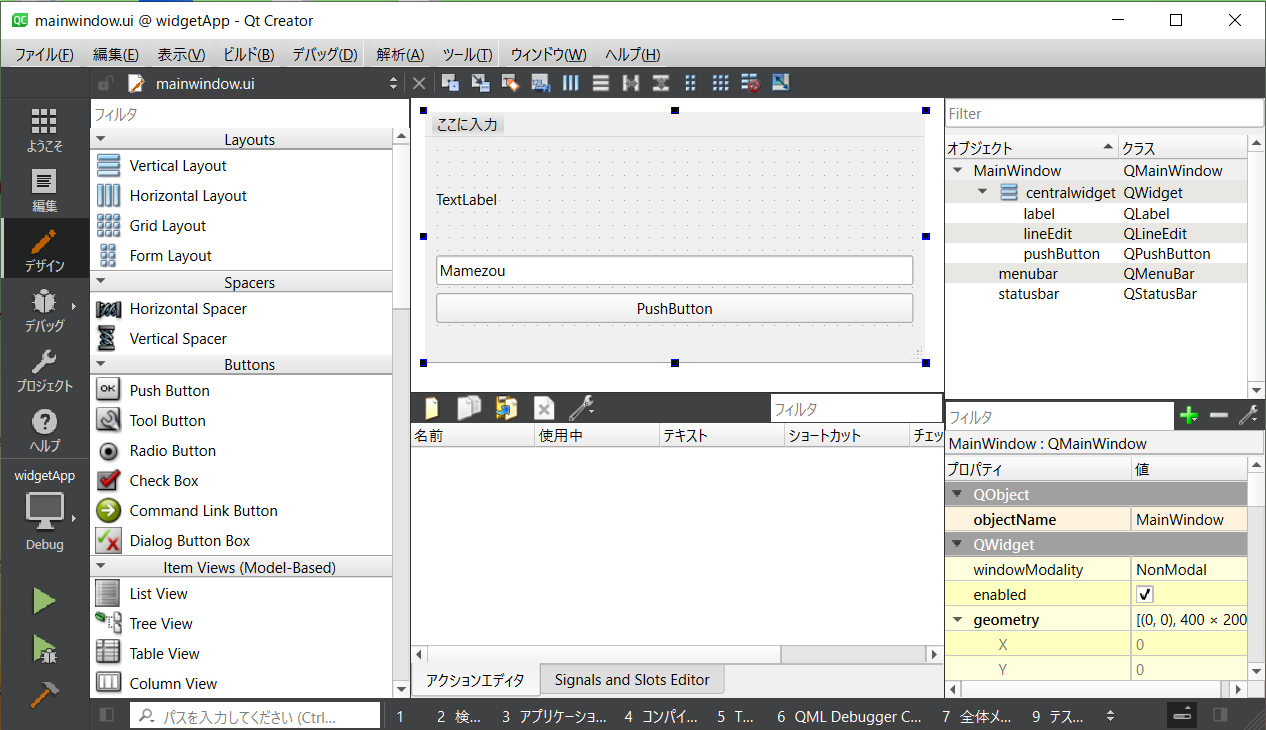The height and width of the screenshot is (730, 1266).
Task: Apply Lay Out in a Grid icon
Action: [x=720, y=84]
